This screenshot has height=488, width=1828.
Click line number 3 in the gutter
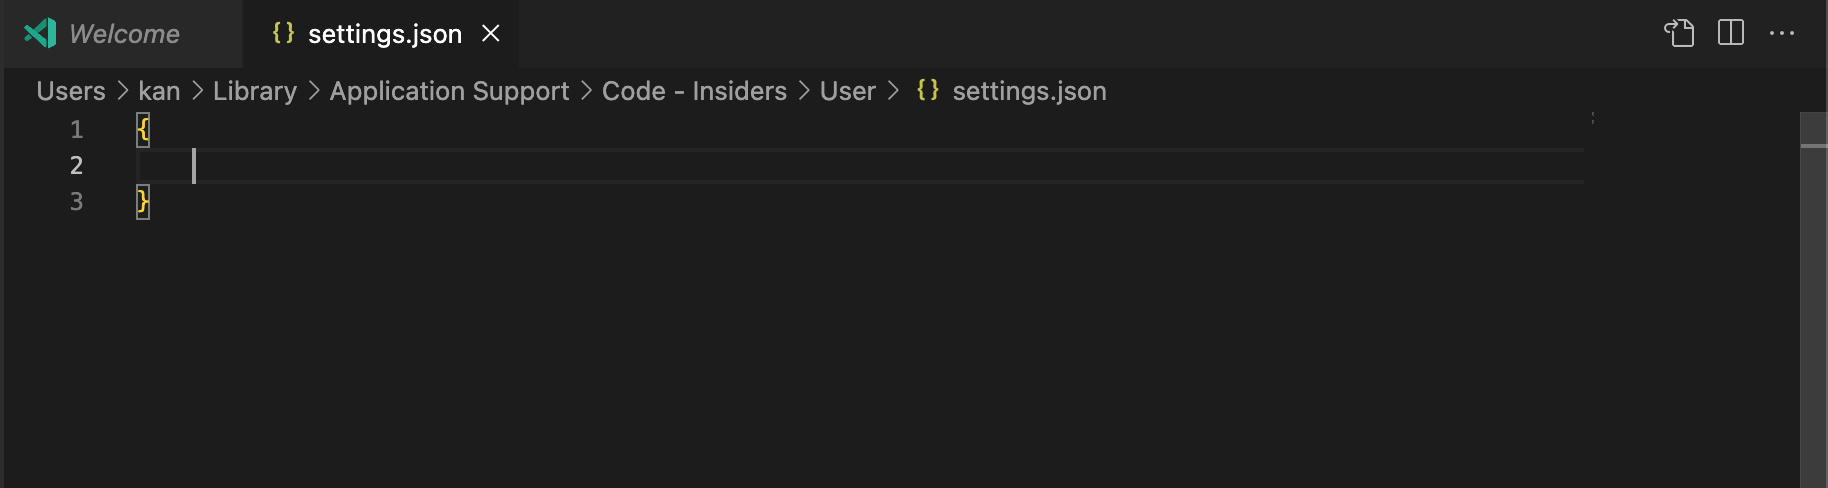76,201
